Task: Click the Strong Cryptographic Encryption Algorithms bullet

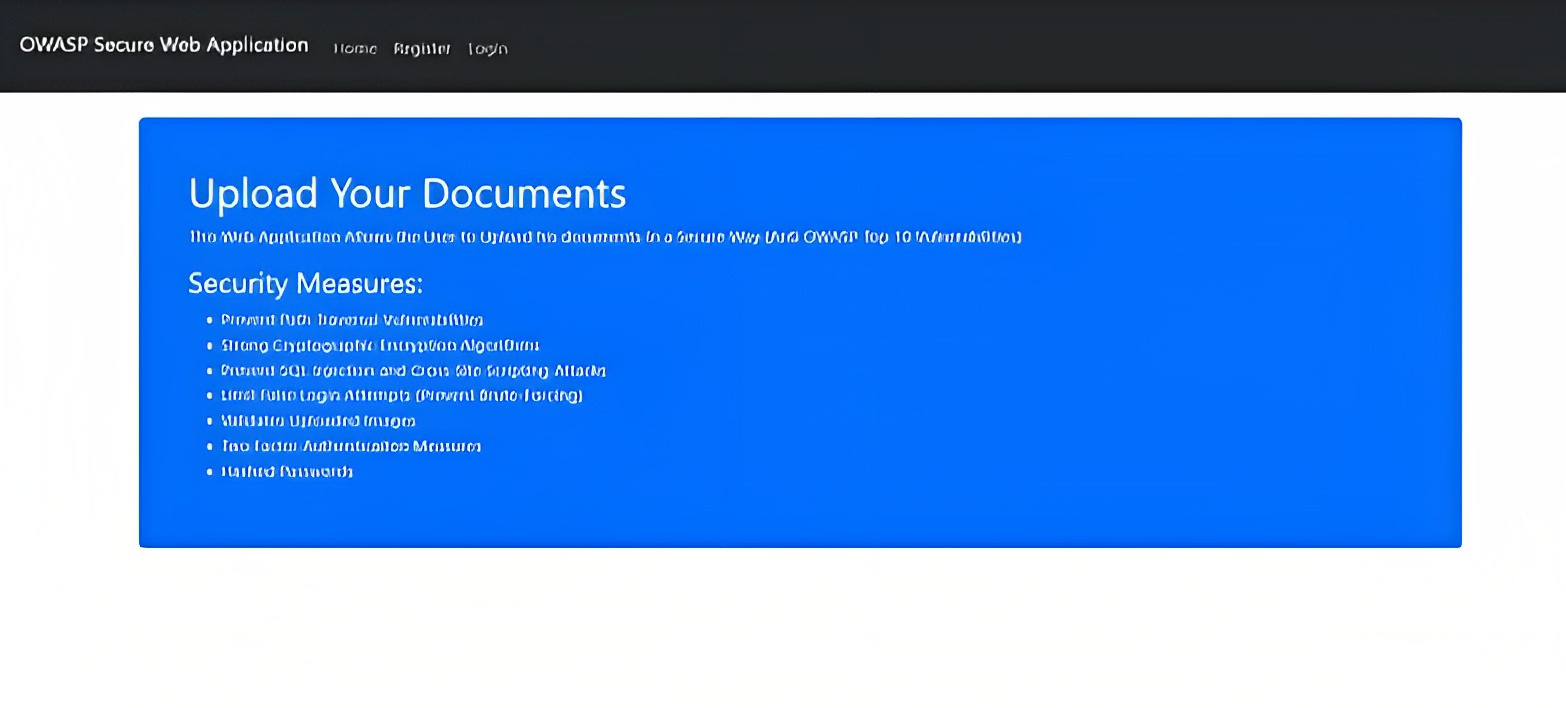Action: point(380,345)
